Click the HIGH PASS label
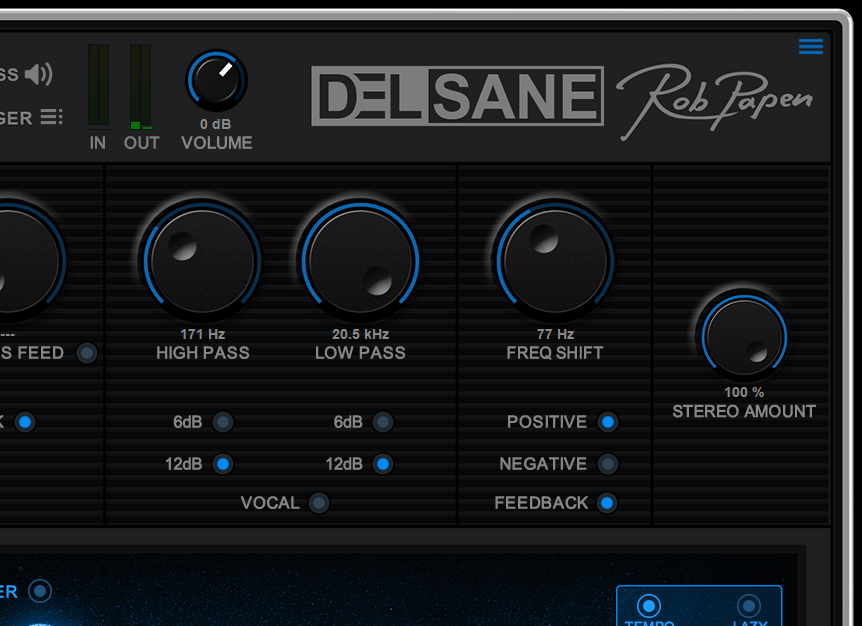Screen dimensions: 862x626 [x=203, y=353]
